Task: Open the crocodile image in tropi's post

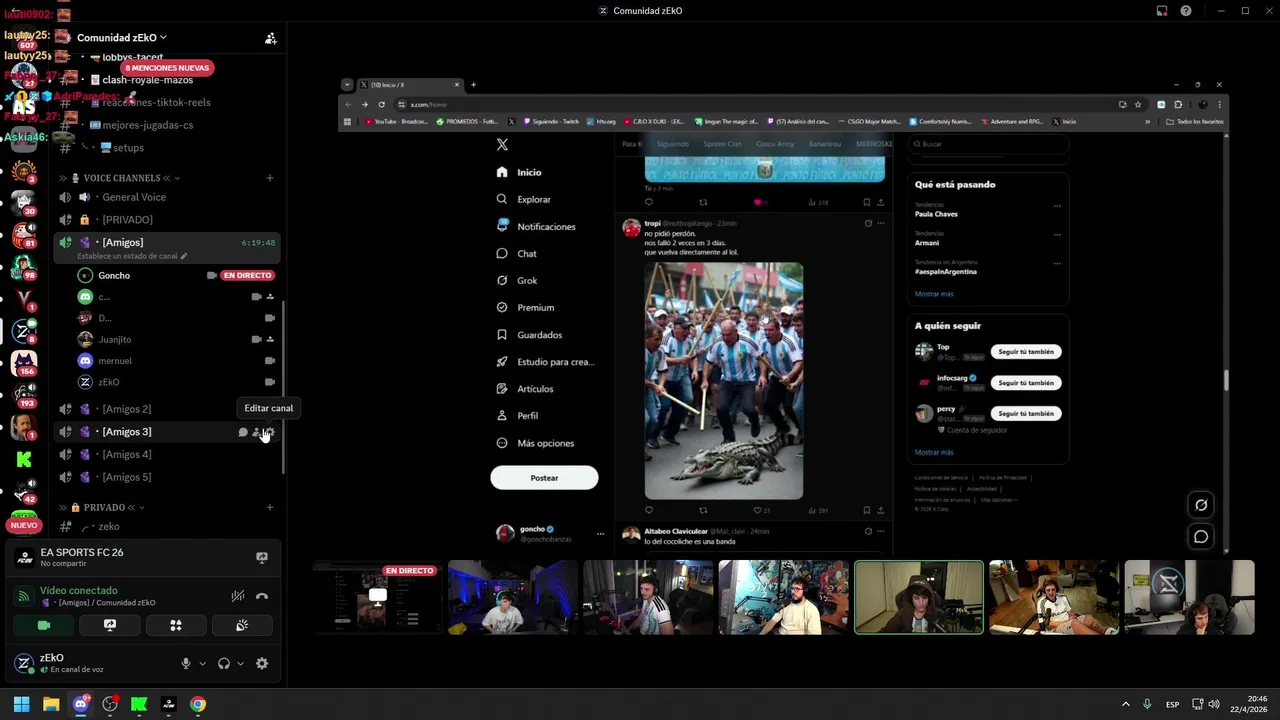Action: 724,381
